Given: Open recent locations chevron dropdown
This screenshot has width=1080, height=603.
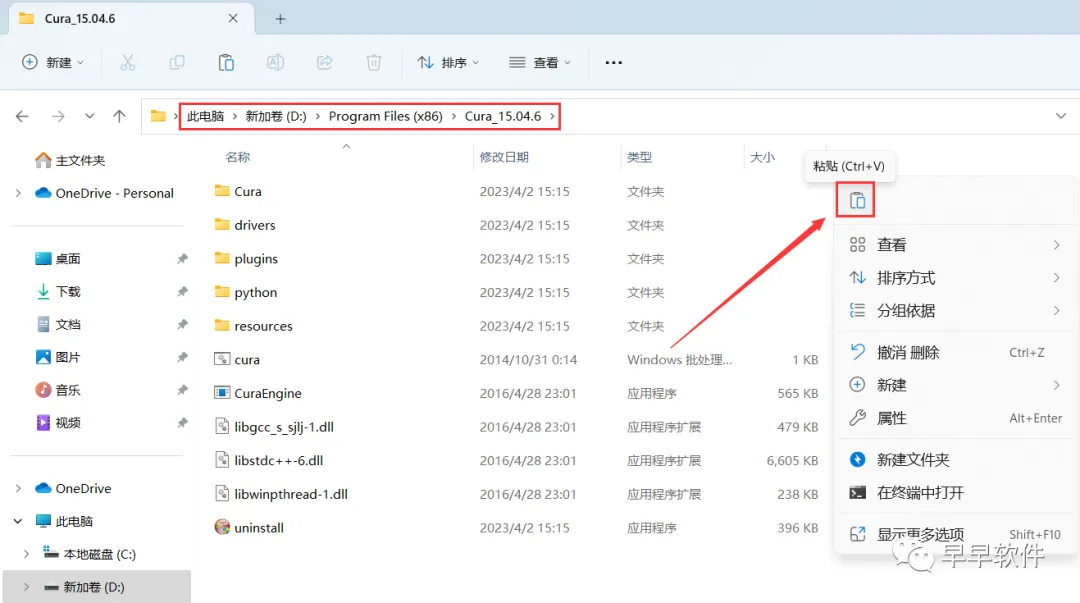Looking at the screenshot, I should (90, 116).
